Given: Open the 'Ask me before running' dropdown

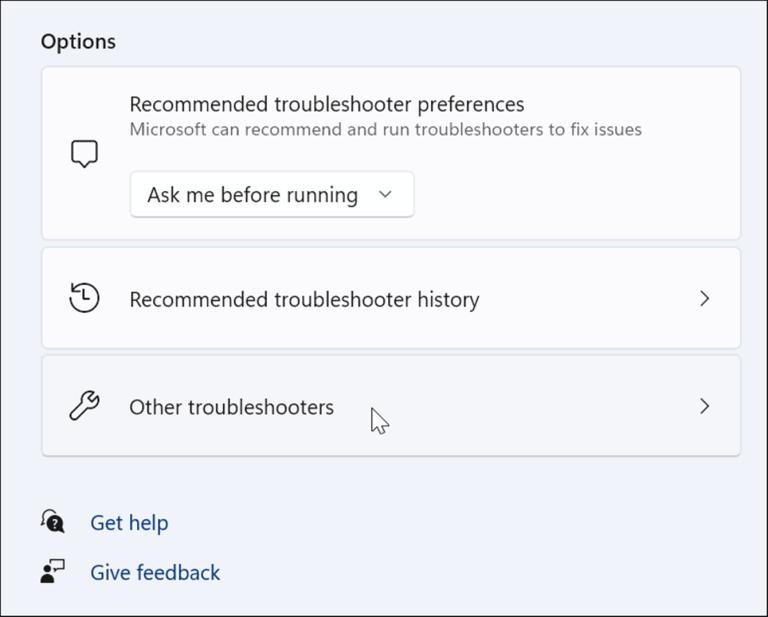Looking at the screenshot, I should point(271,195).
